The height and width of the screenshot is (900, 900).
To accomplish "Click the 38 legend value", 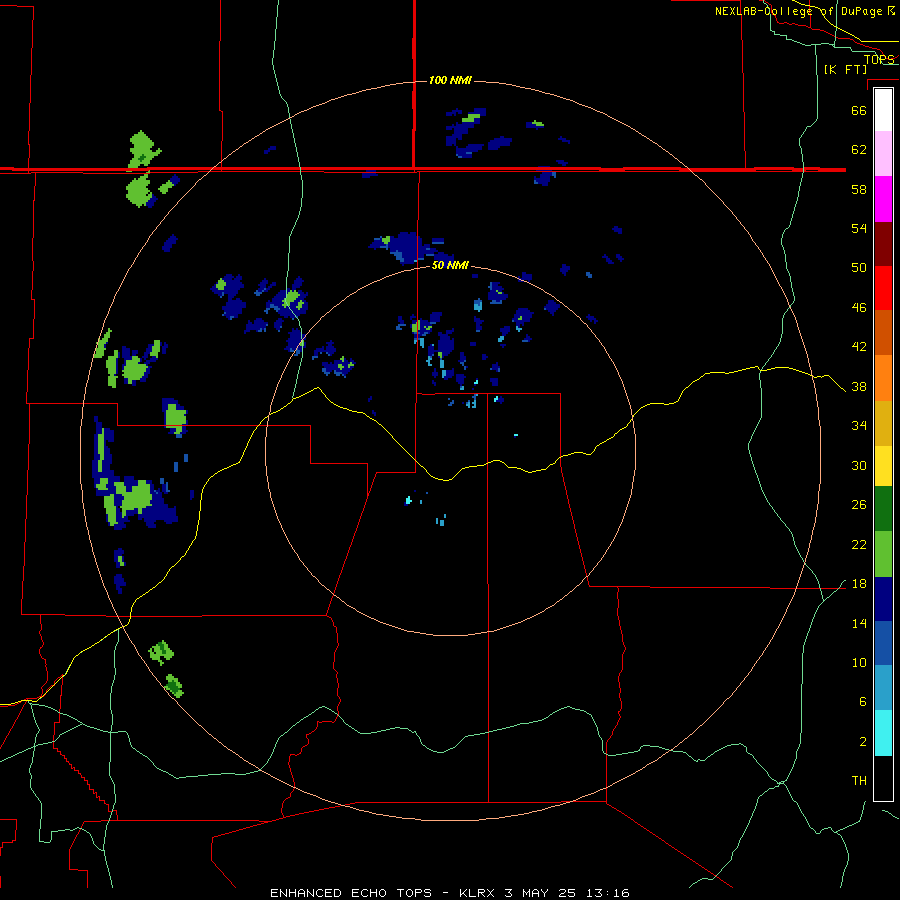I will [859, 386].
